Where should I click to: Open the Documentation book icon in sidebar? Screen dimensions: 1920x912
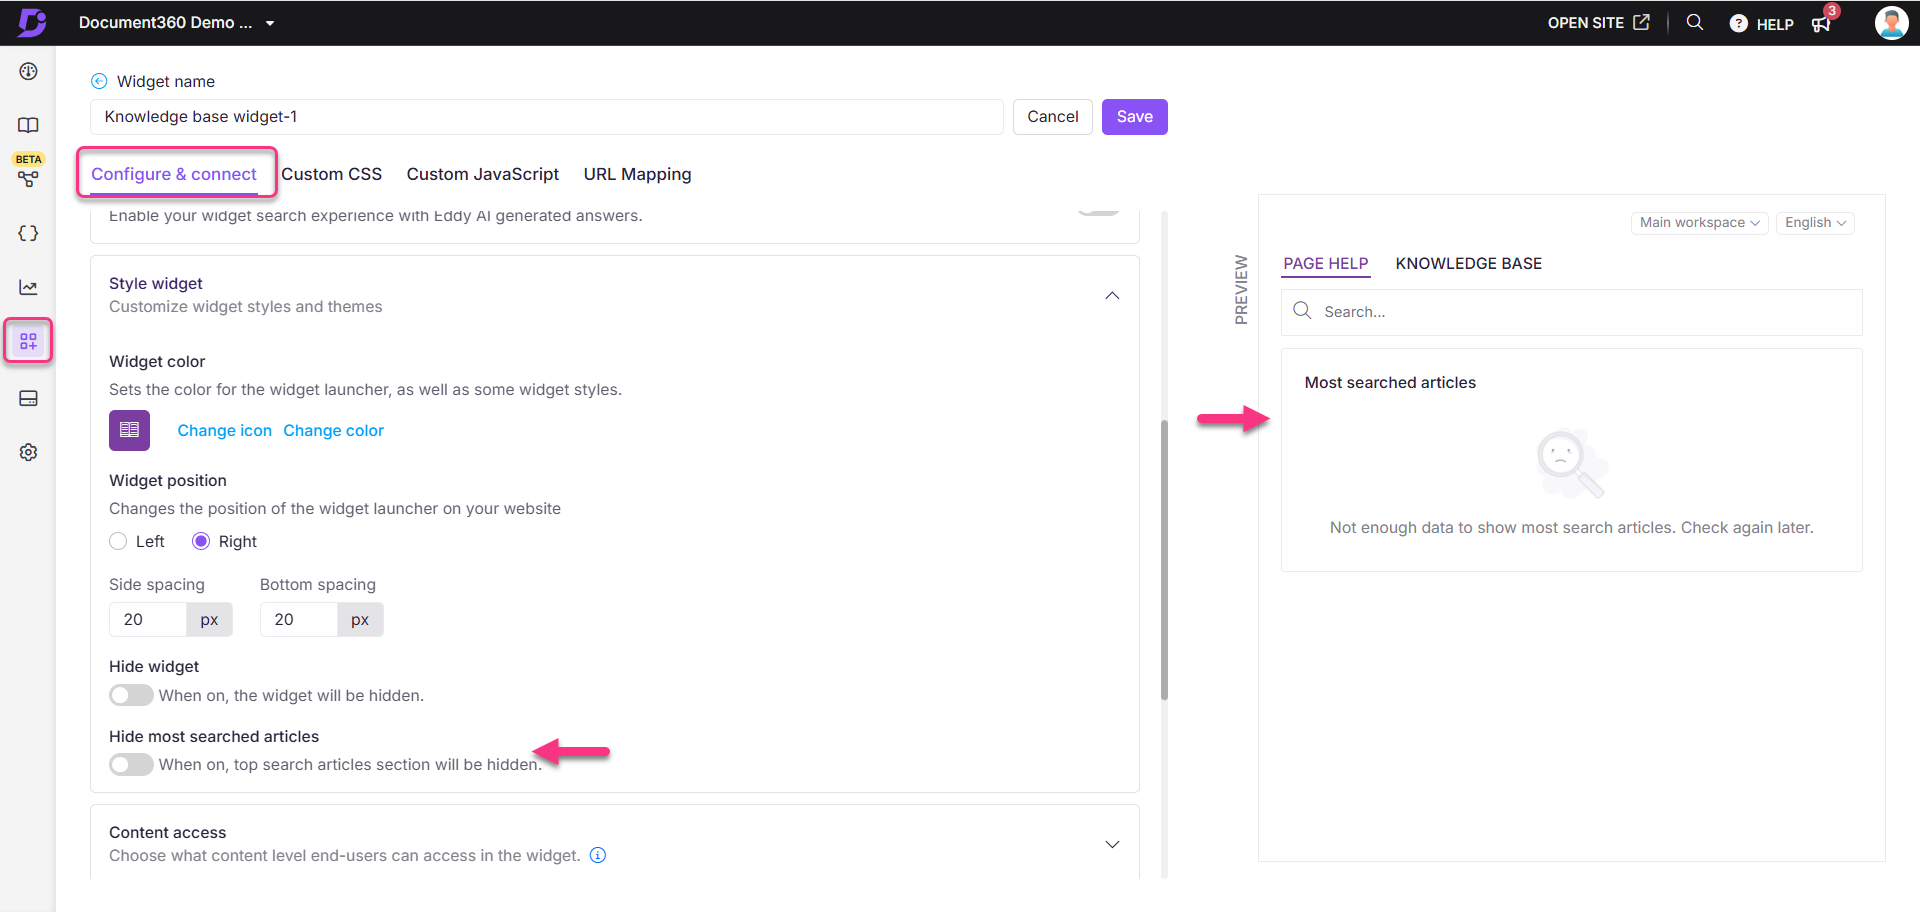(28, 125)
